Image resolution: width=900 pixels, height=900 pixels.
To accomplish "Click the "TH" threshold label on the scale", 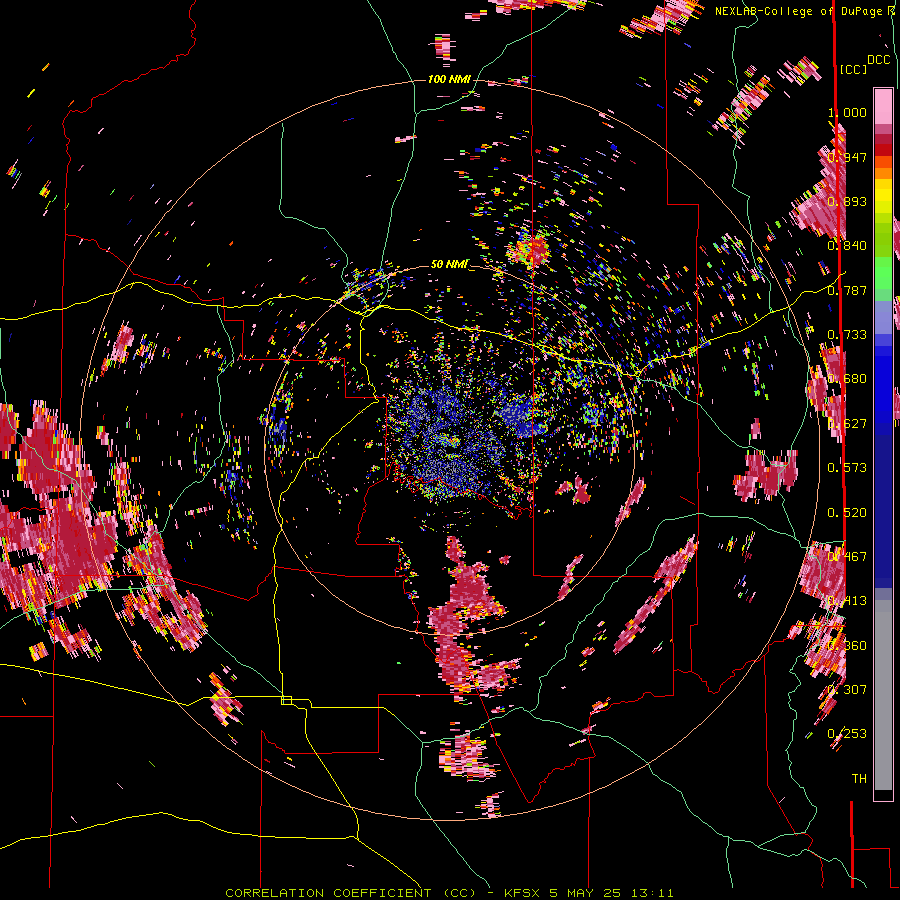I will pos(859,779).
